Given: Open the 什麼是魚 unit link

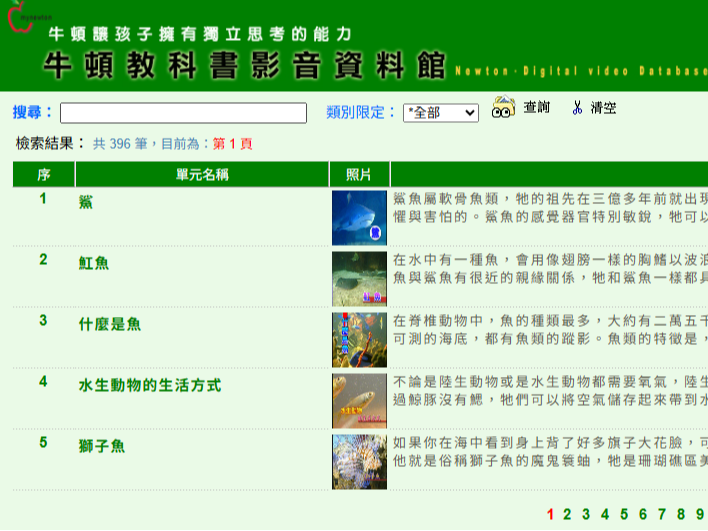Looking at the screenshot, I should (x=110, y=324).
